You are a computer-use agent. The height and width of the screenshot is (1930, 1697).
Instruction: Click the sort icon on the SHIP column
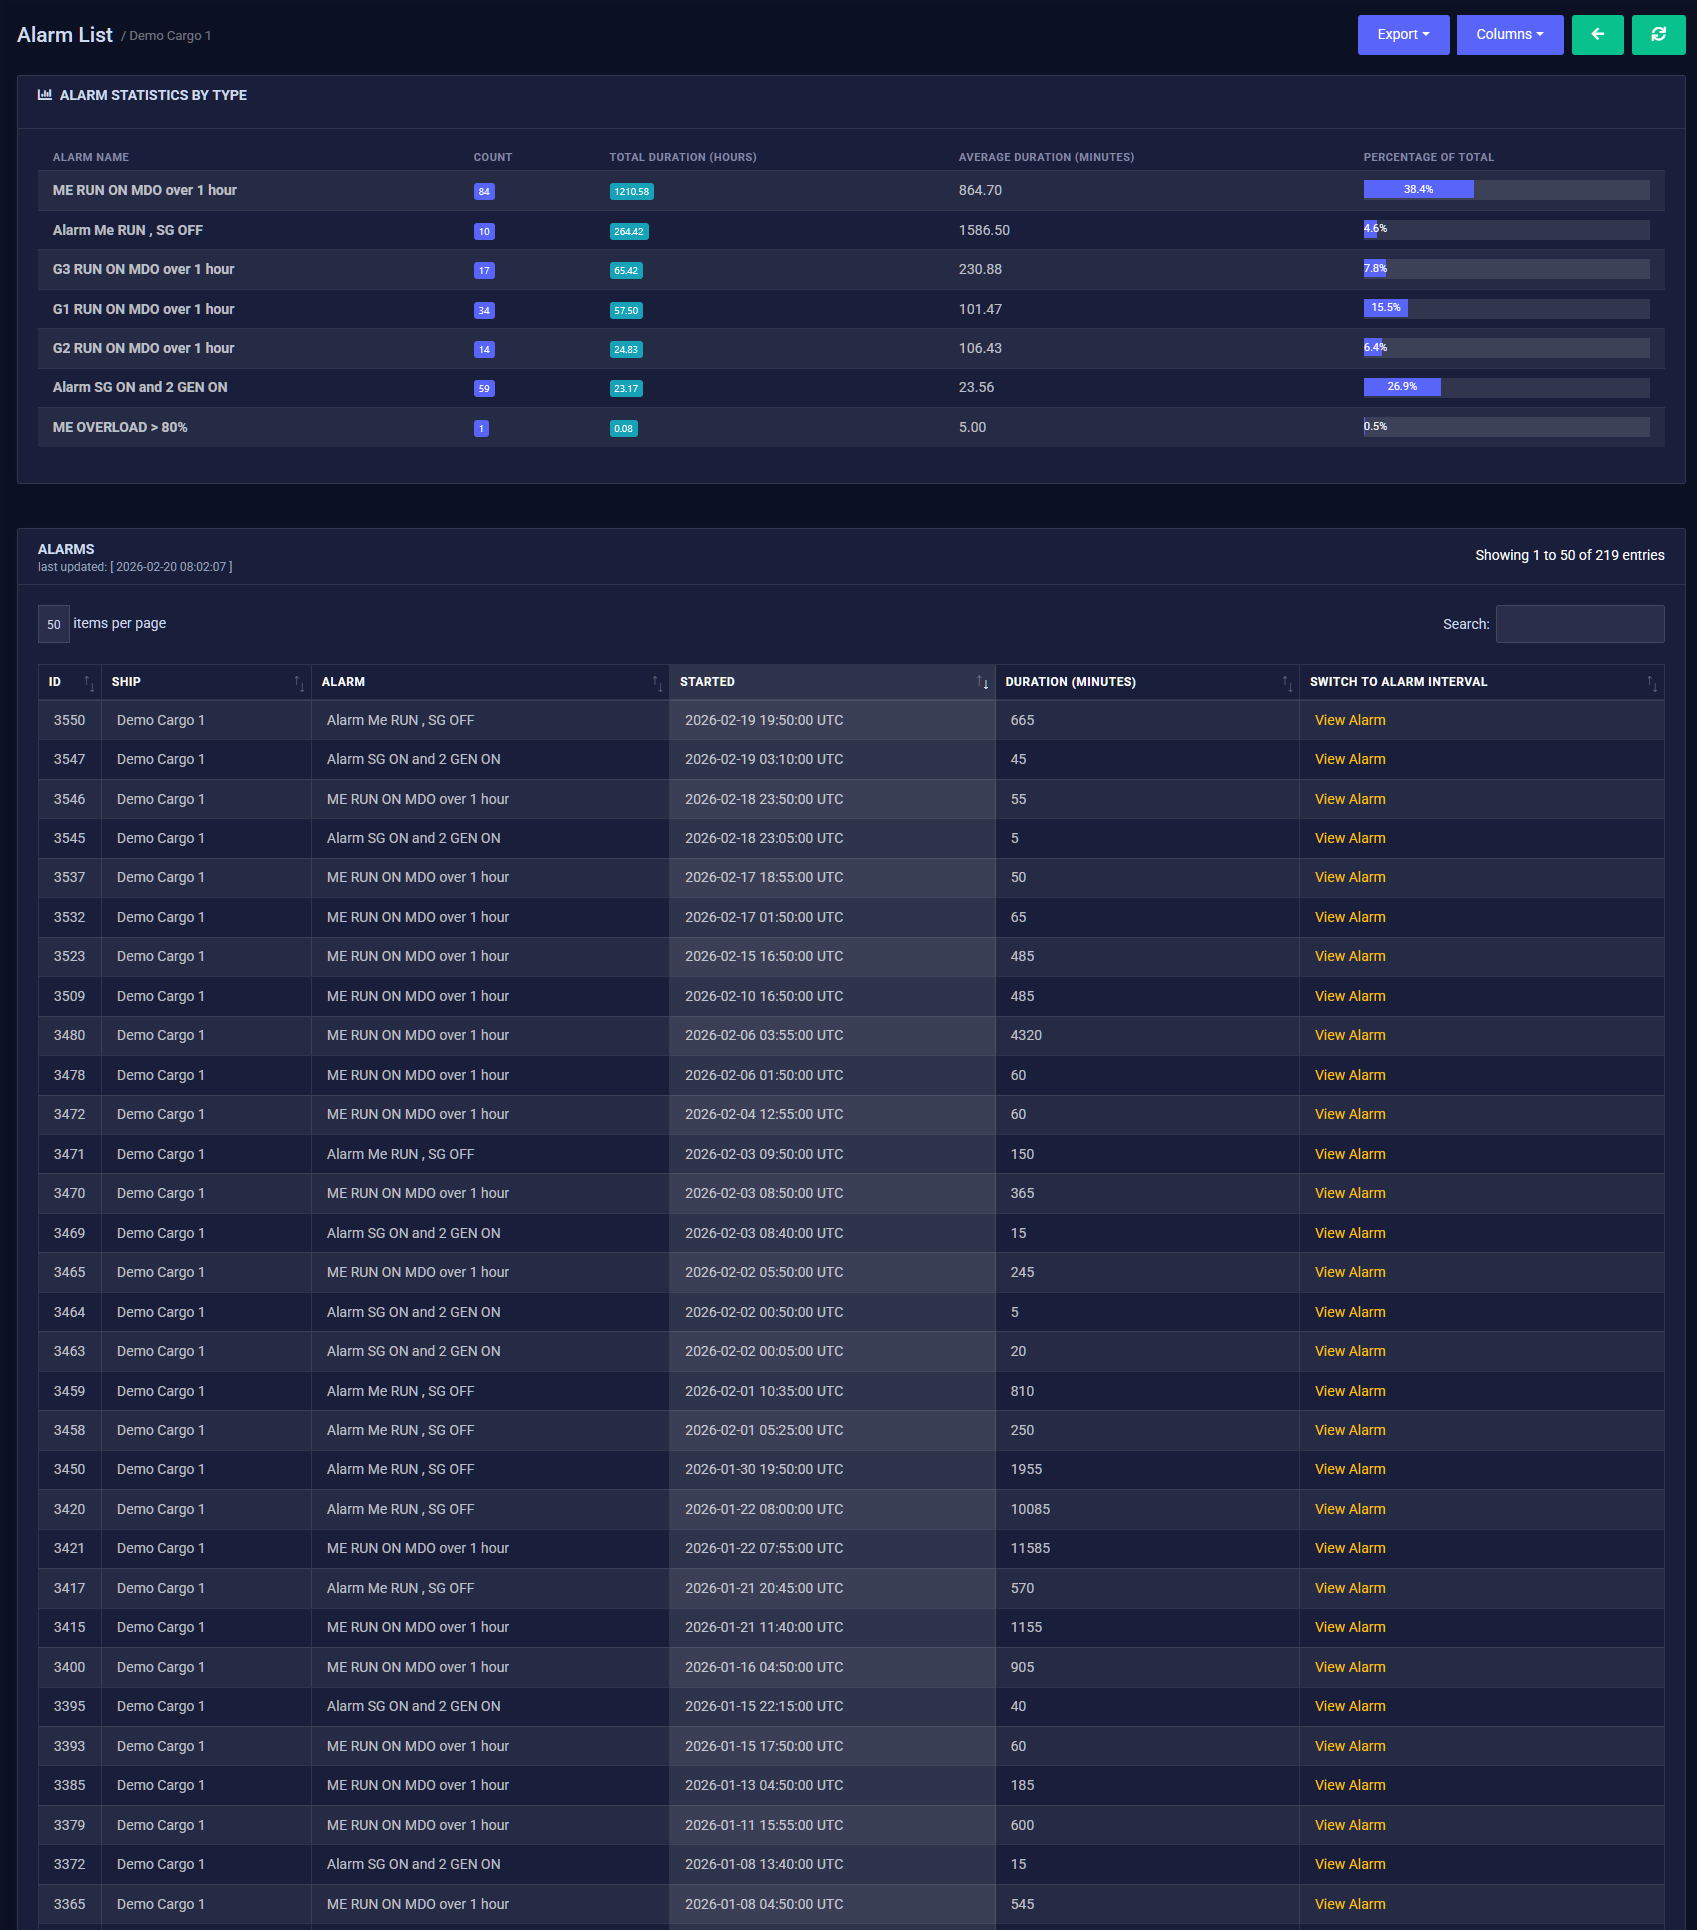(299, 685)
